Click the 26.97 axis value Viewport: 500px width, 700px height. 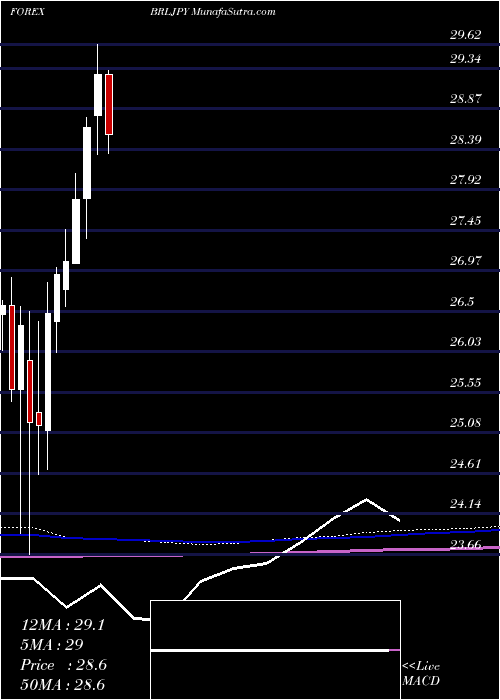tap(465, 261)
